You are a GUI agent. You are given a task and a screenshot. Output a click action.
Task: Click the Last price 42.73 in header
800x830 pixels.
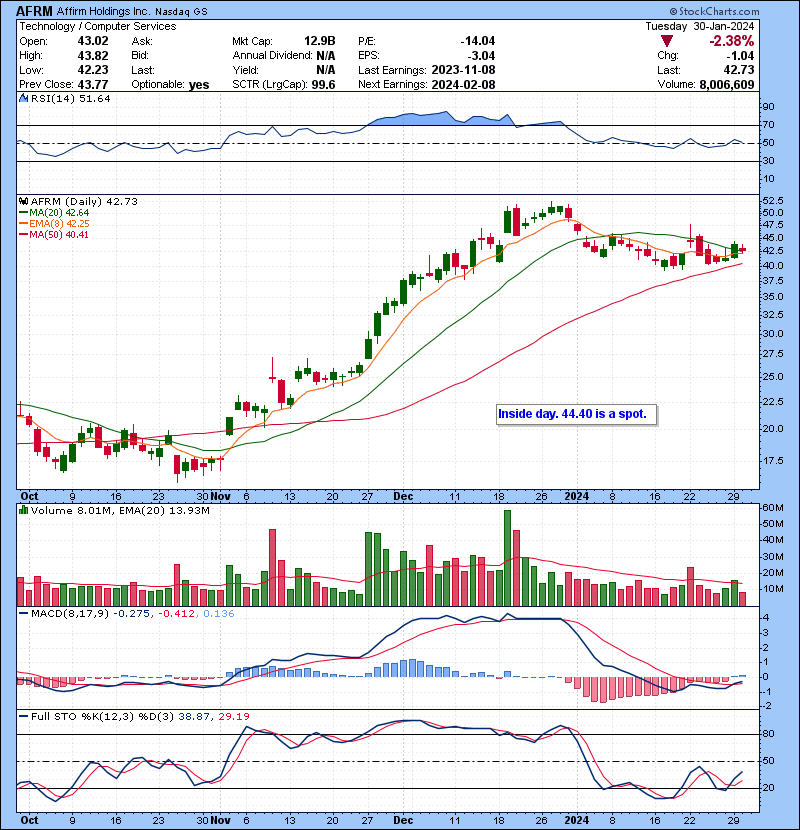coord(739,70)
